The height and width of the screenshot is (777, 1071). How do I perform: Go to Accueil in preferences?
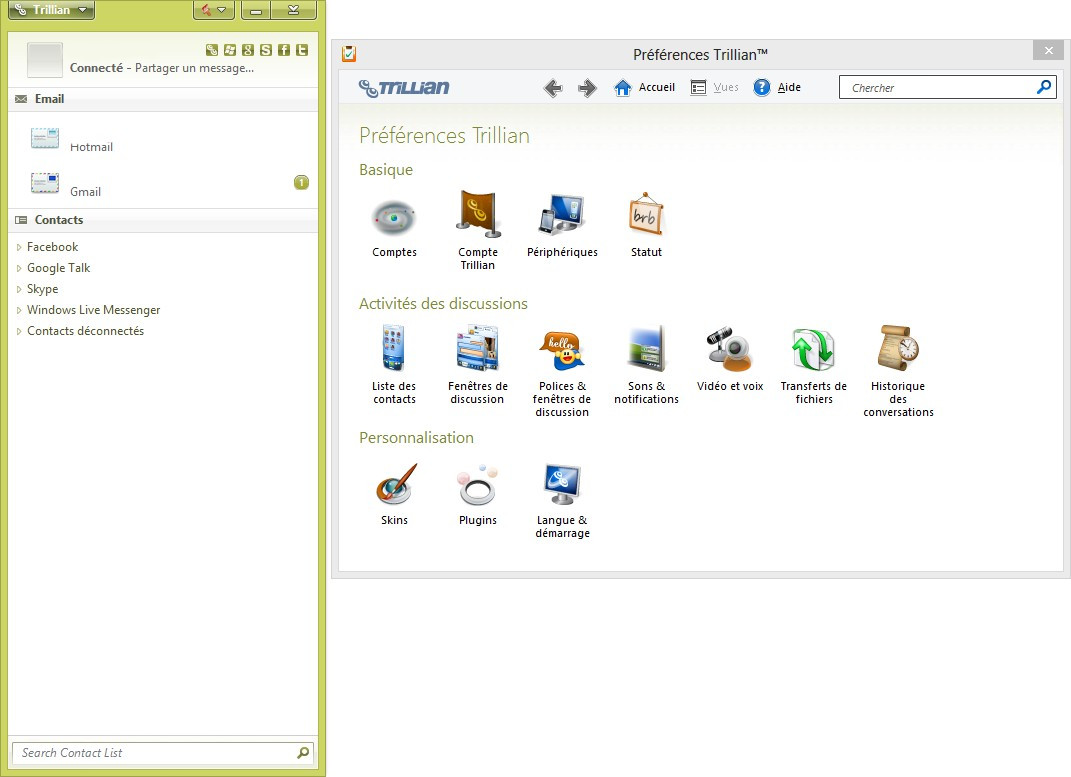click(x=644, y=87)
